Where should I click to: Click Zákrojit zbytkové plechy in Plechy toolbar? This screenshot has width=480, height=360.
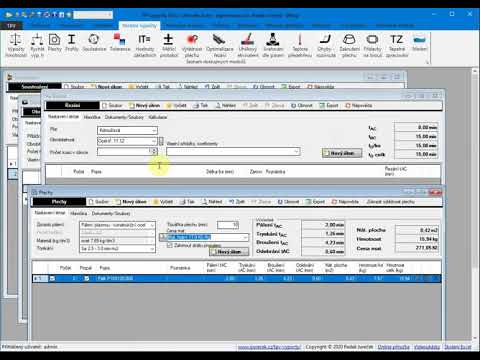[390, 202]
